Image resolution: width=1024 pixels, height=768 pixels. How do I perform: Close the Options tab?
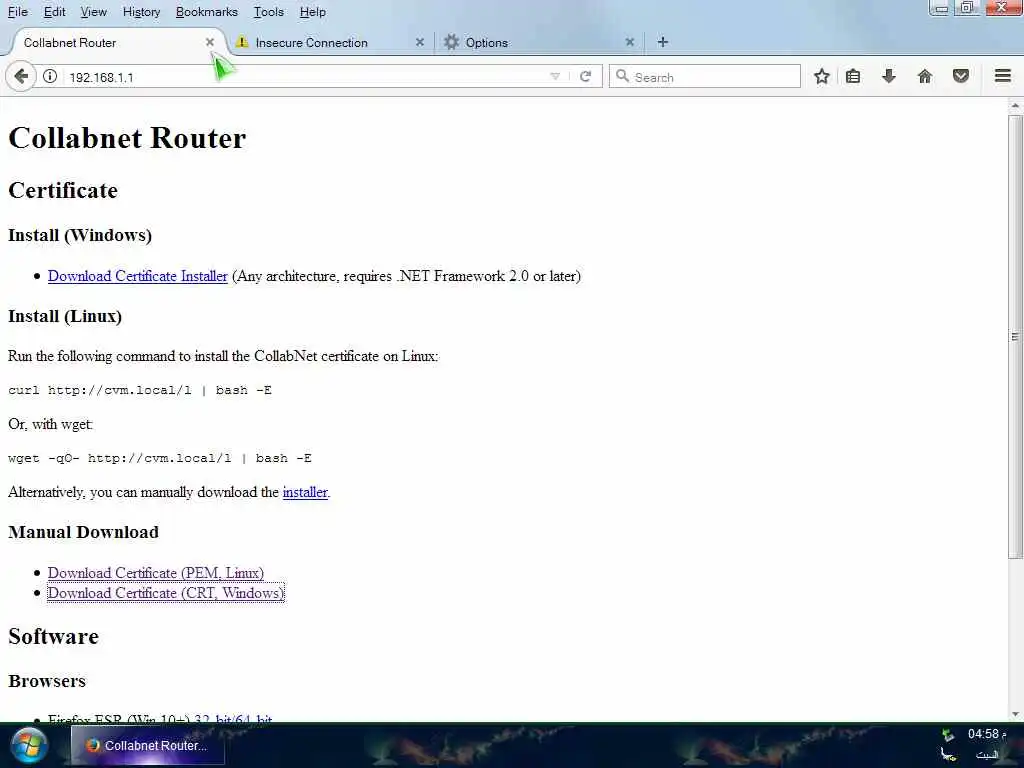(630, 42)
